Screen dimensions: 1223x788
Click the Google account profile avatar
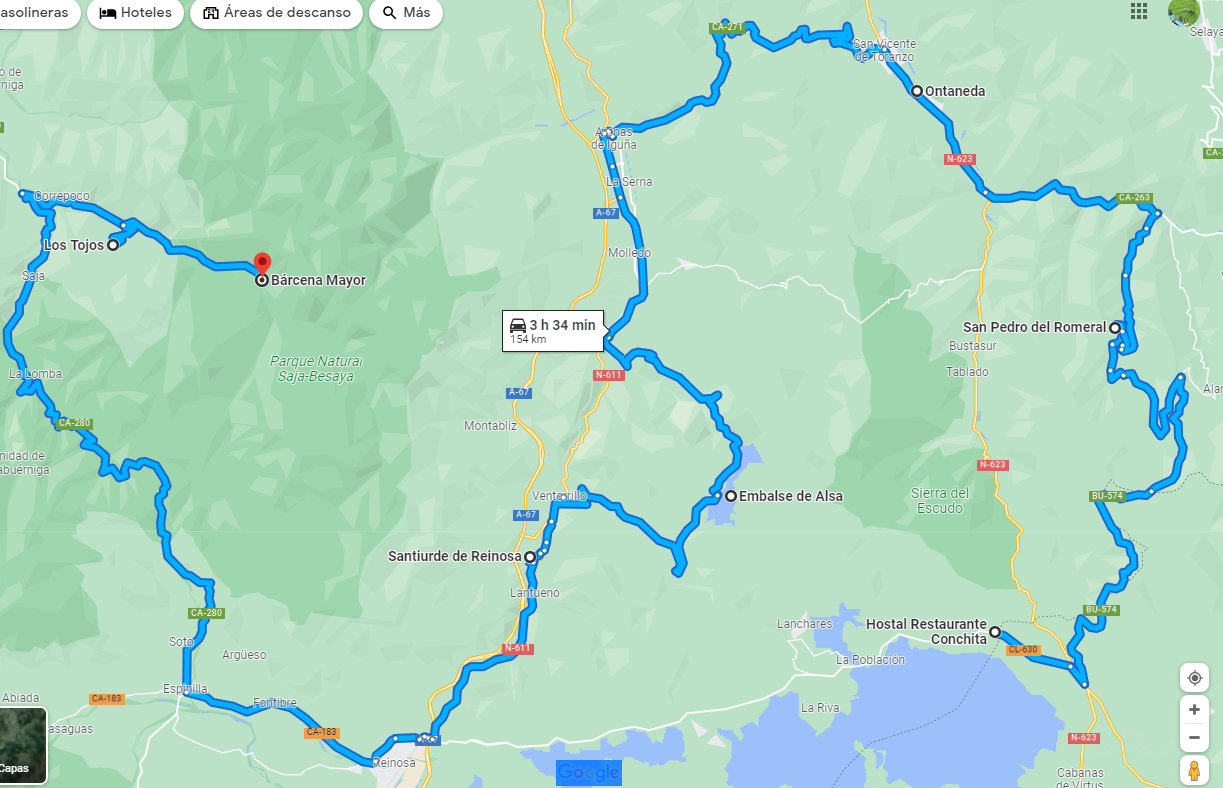[1184, 11]
